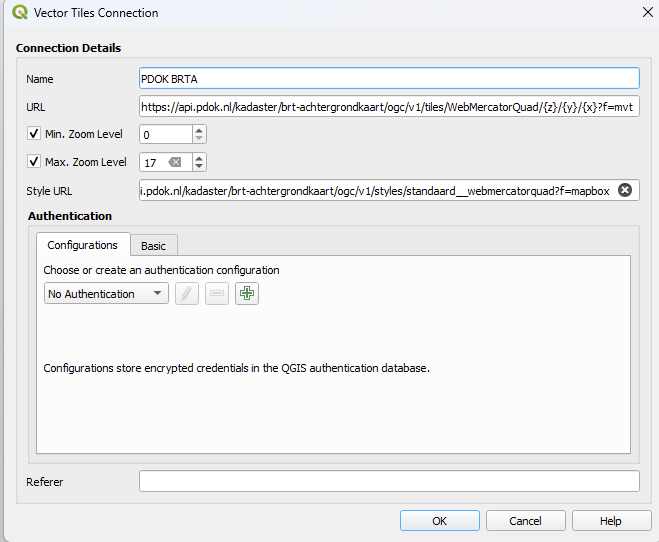659x542 pixels.
Task: Click the Max. Zoom Level value 17
Action: pos(150,163)
